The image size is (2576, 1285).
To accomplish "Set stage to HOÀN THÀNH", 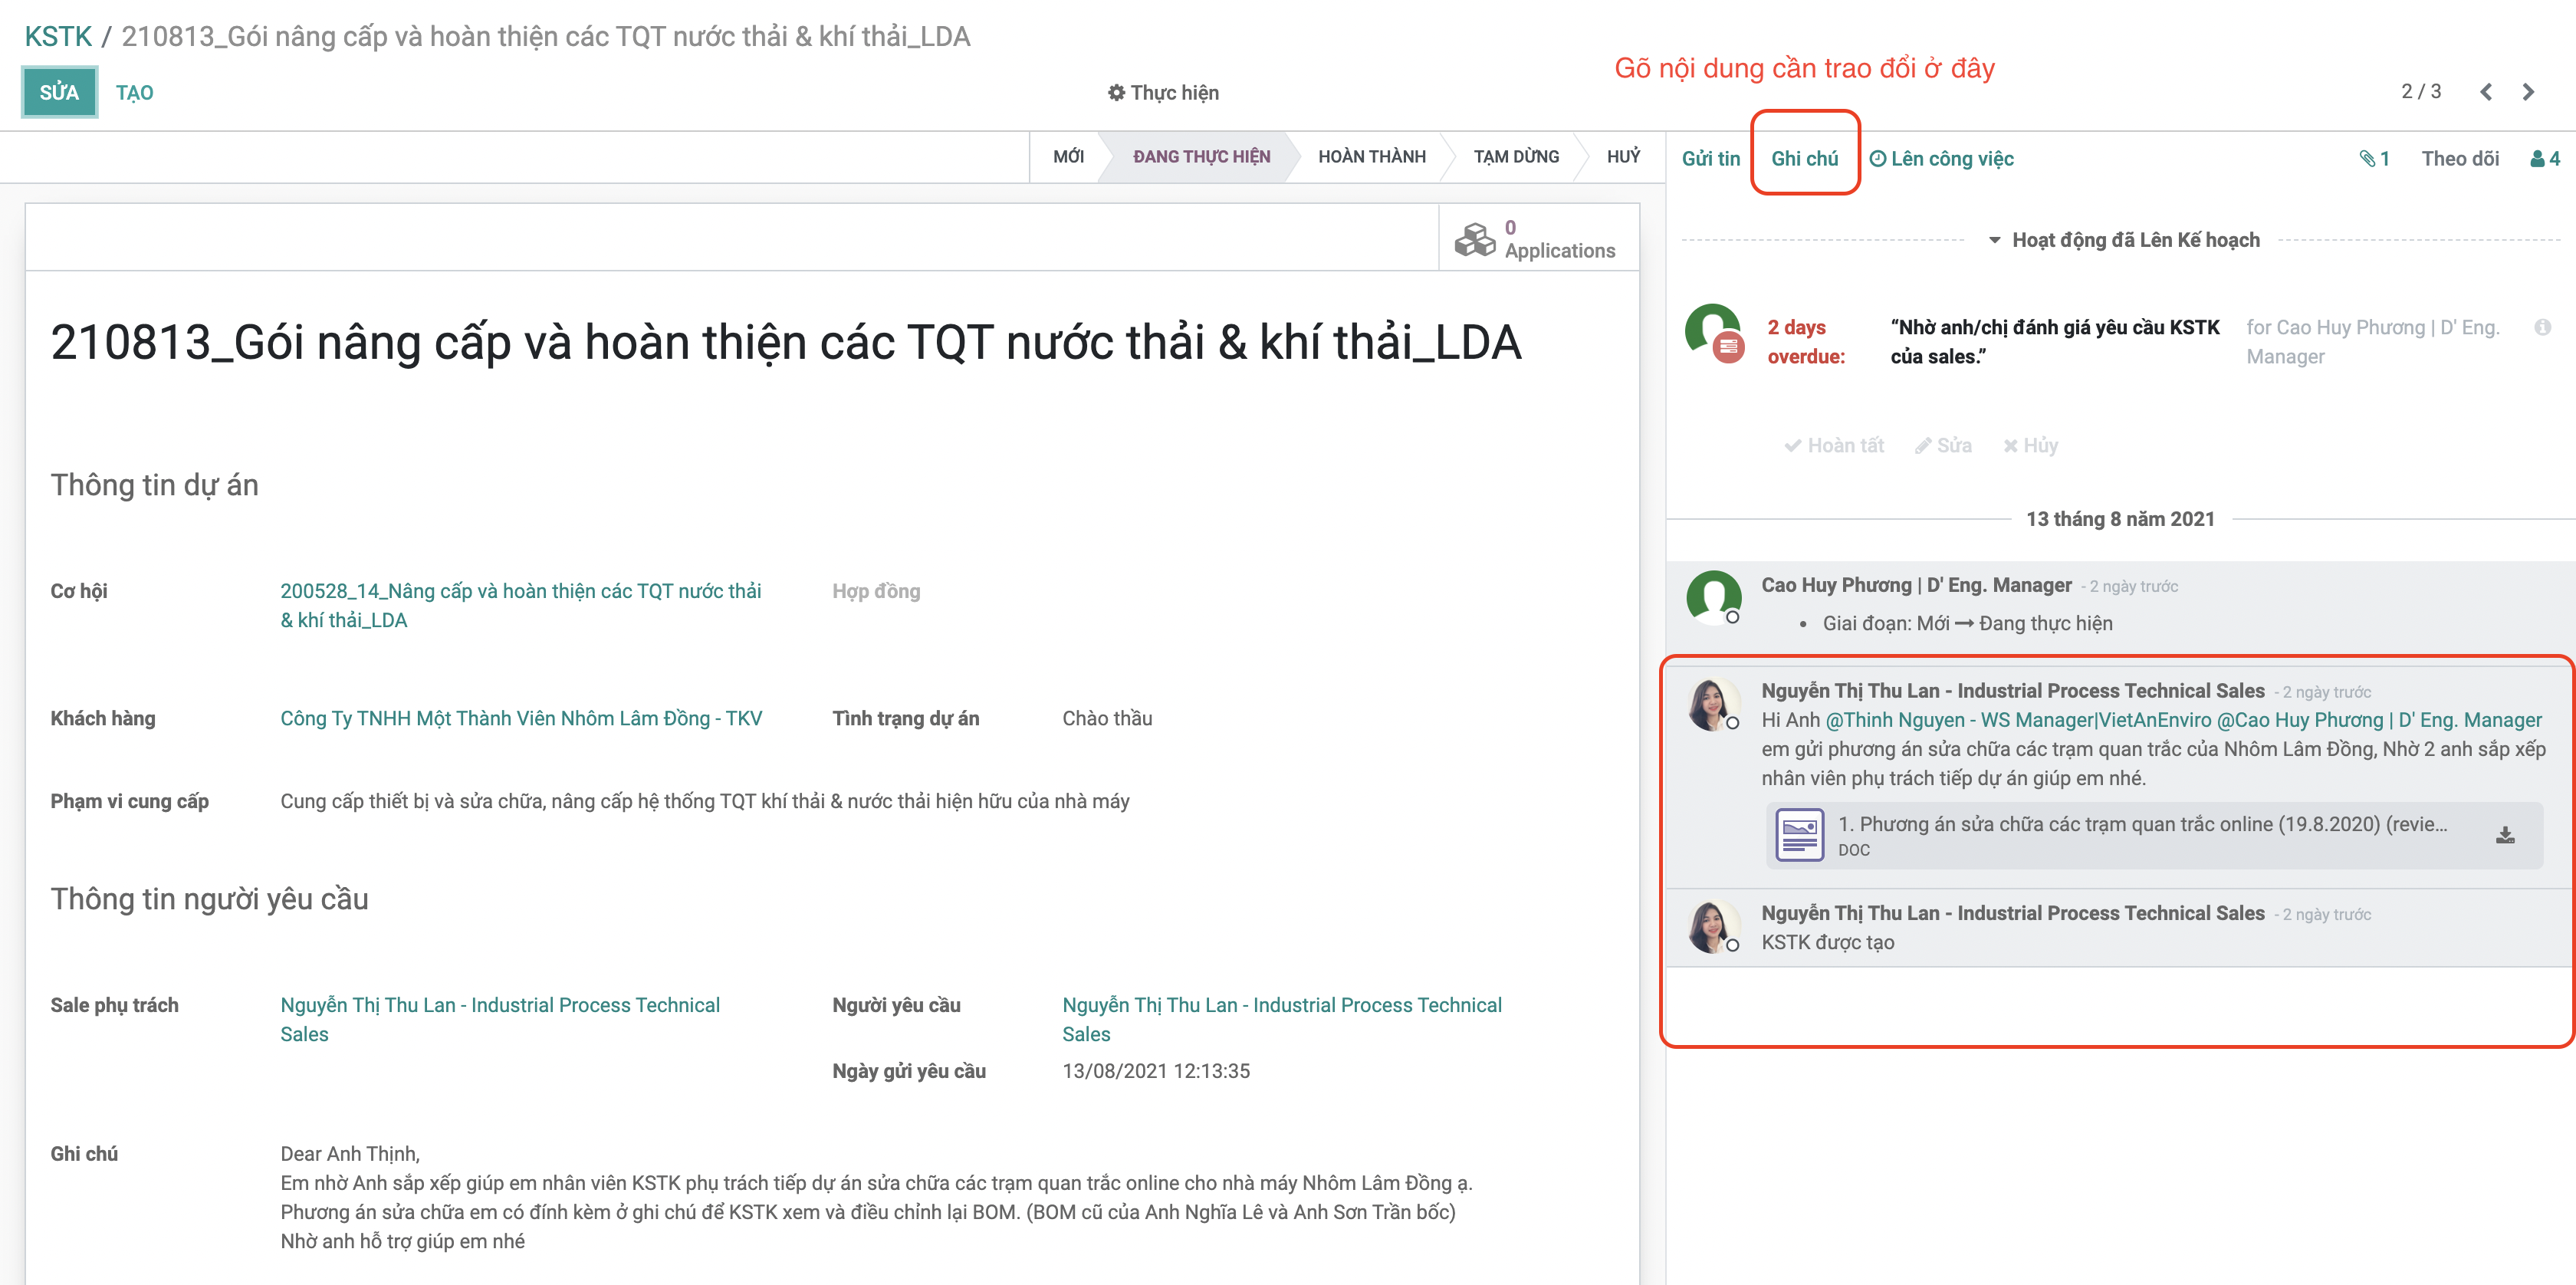I will (1371, 157).
